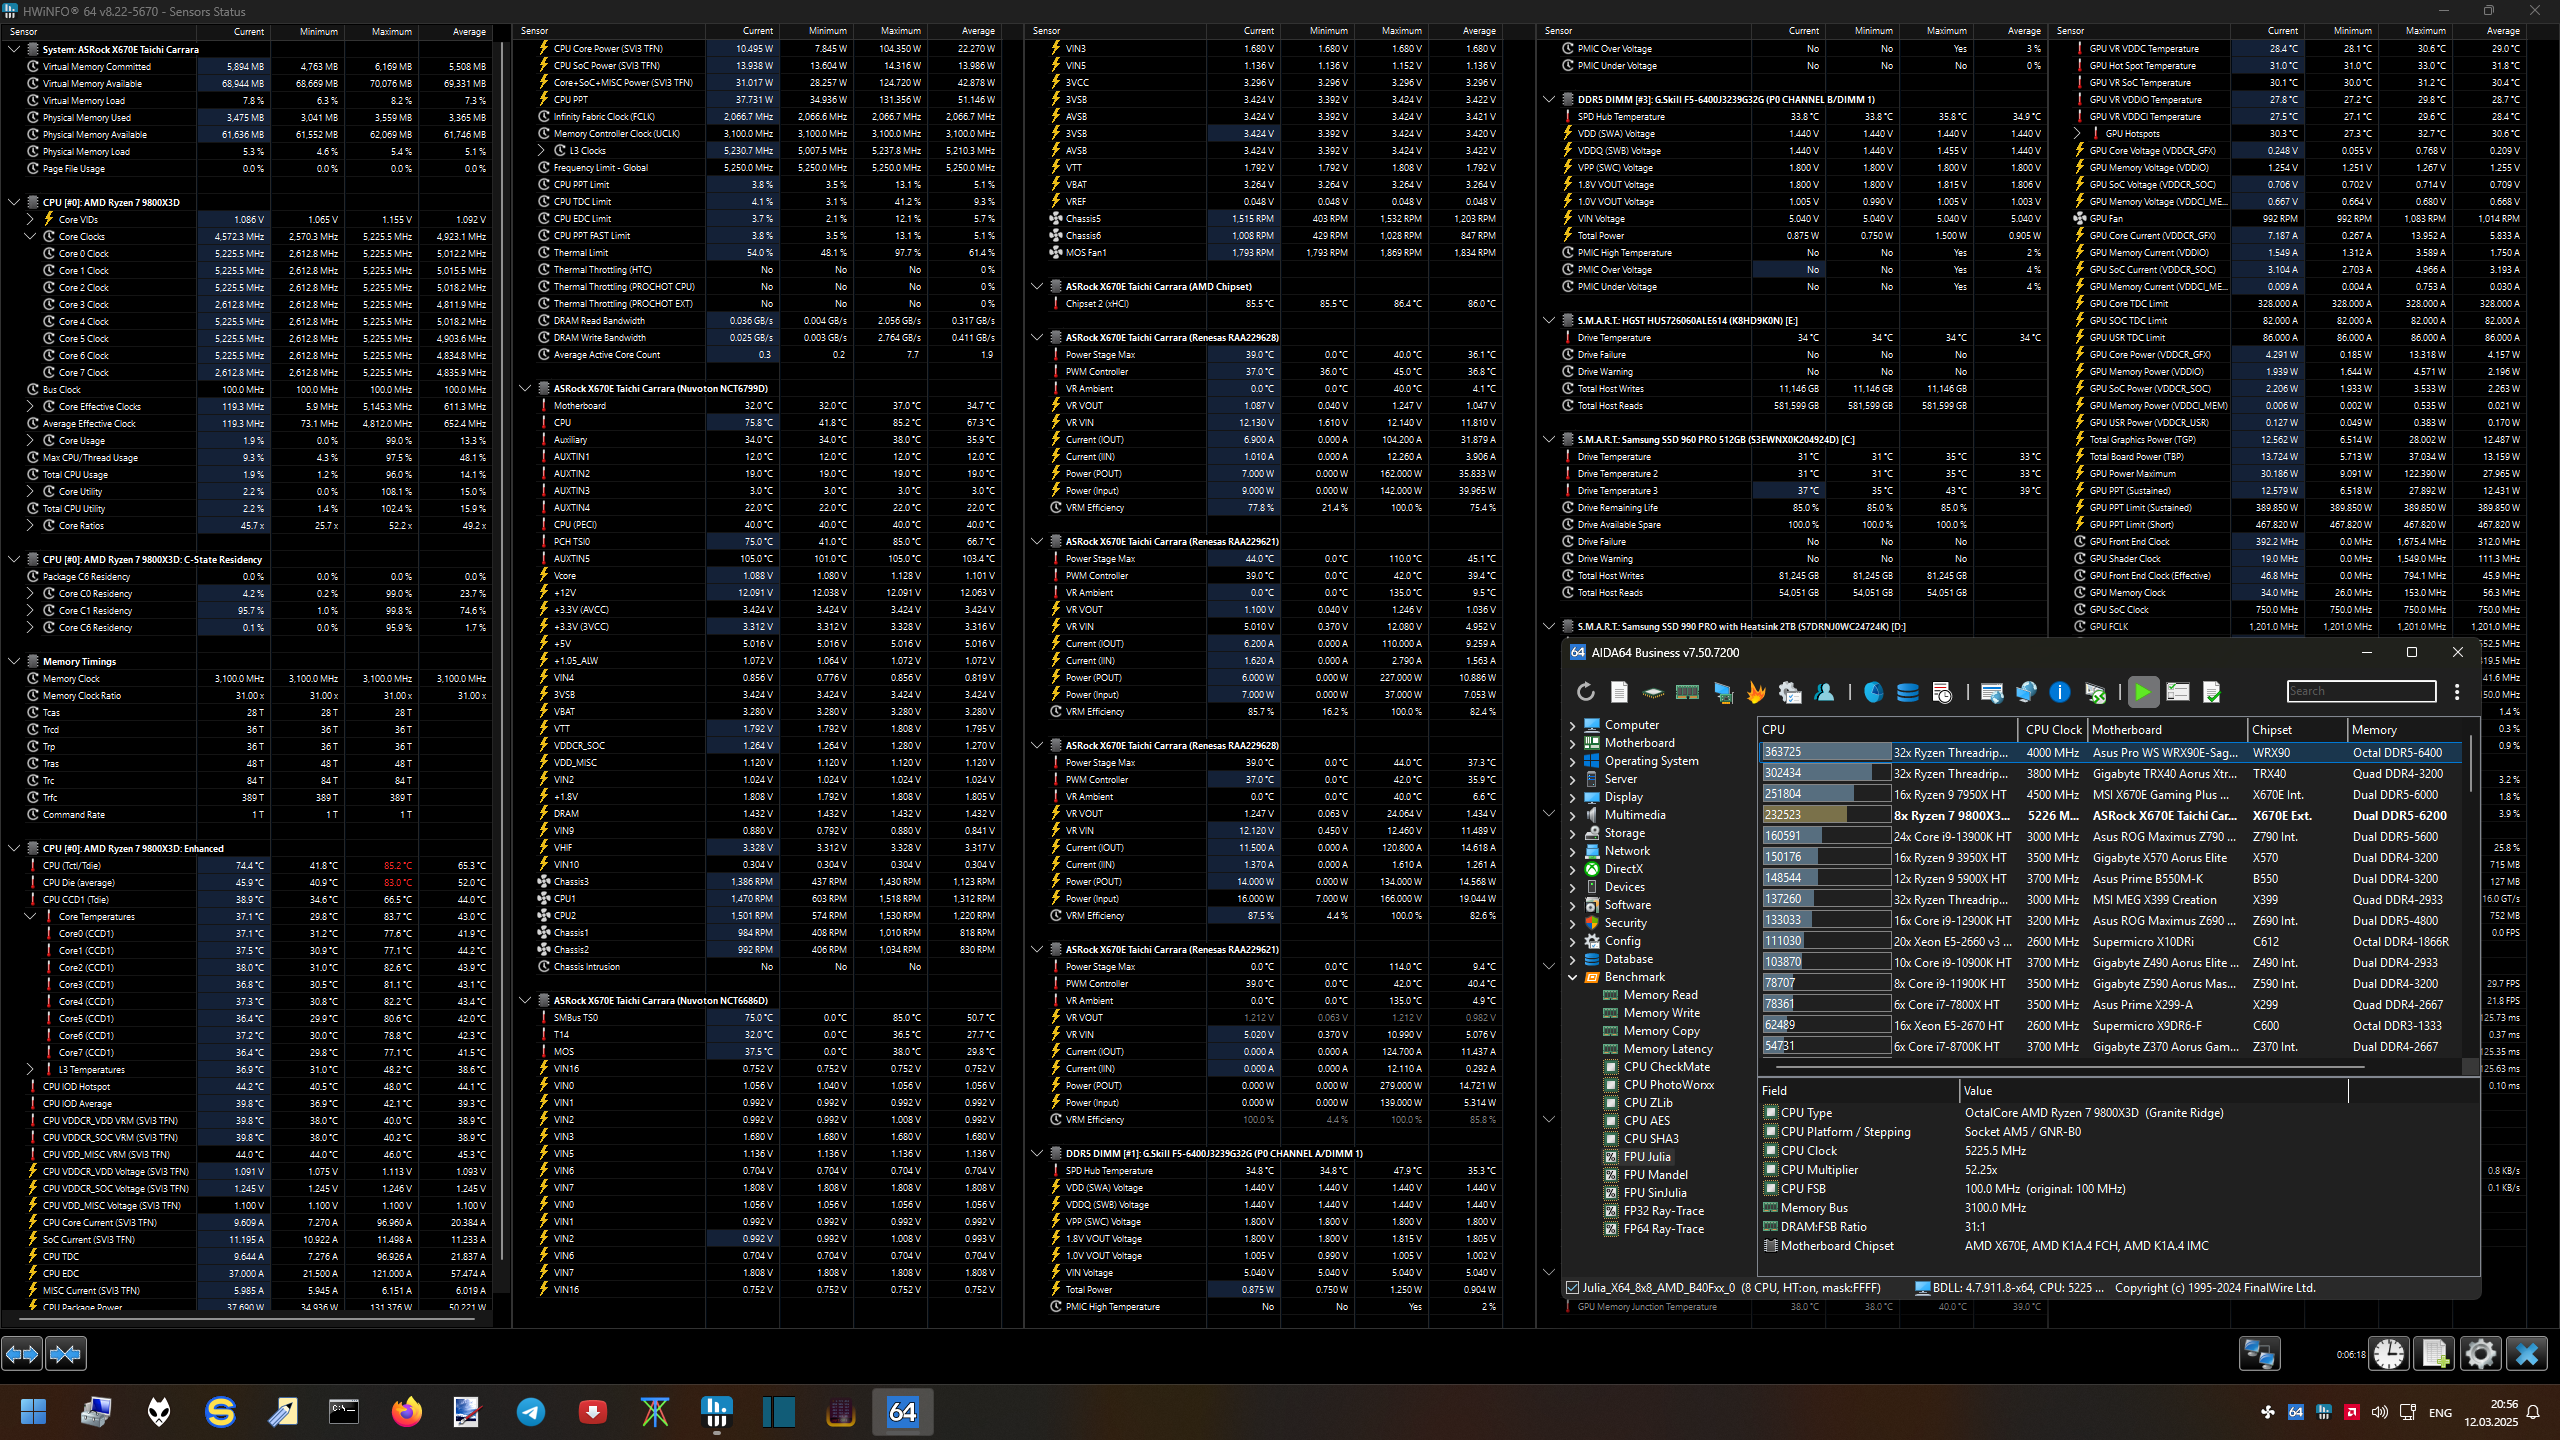Click HWiNFO settings gear icon
This screenshot has height=1440, width=2560.
pos(2481,1354)
